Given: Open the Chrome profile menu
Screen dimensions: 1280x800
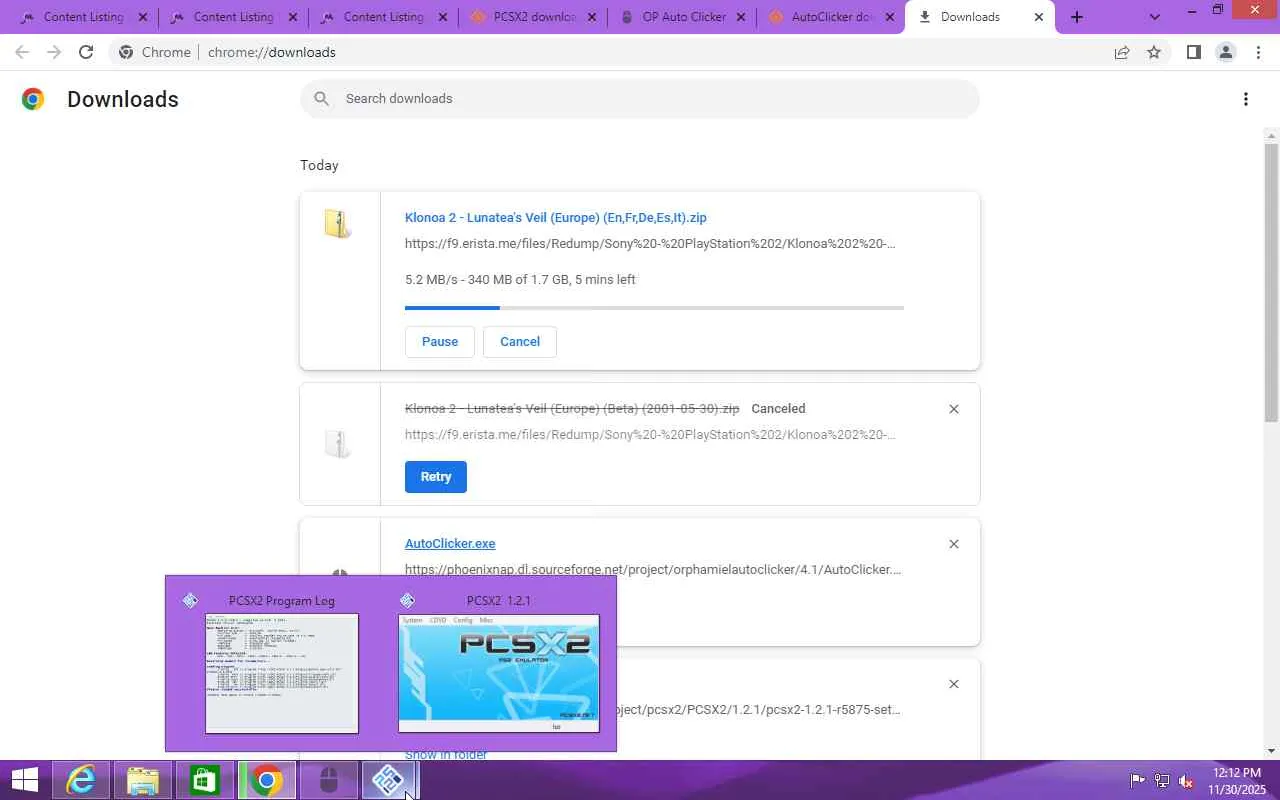Looking at the screenshot, I should coord(1225,52).
